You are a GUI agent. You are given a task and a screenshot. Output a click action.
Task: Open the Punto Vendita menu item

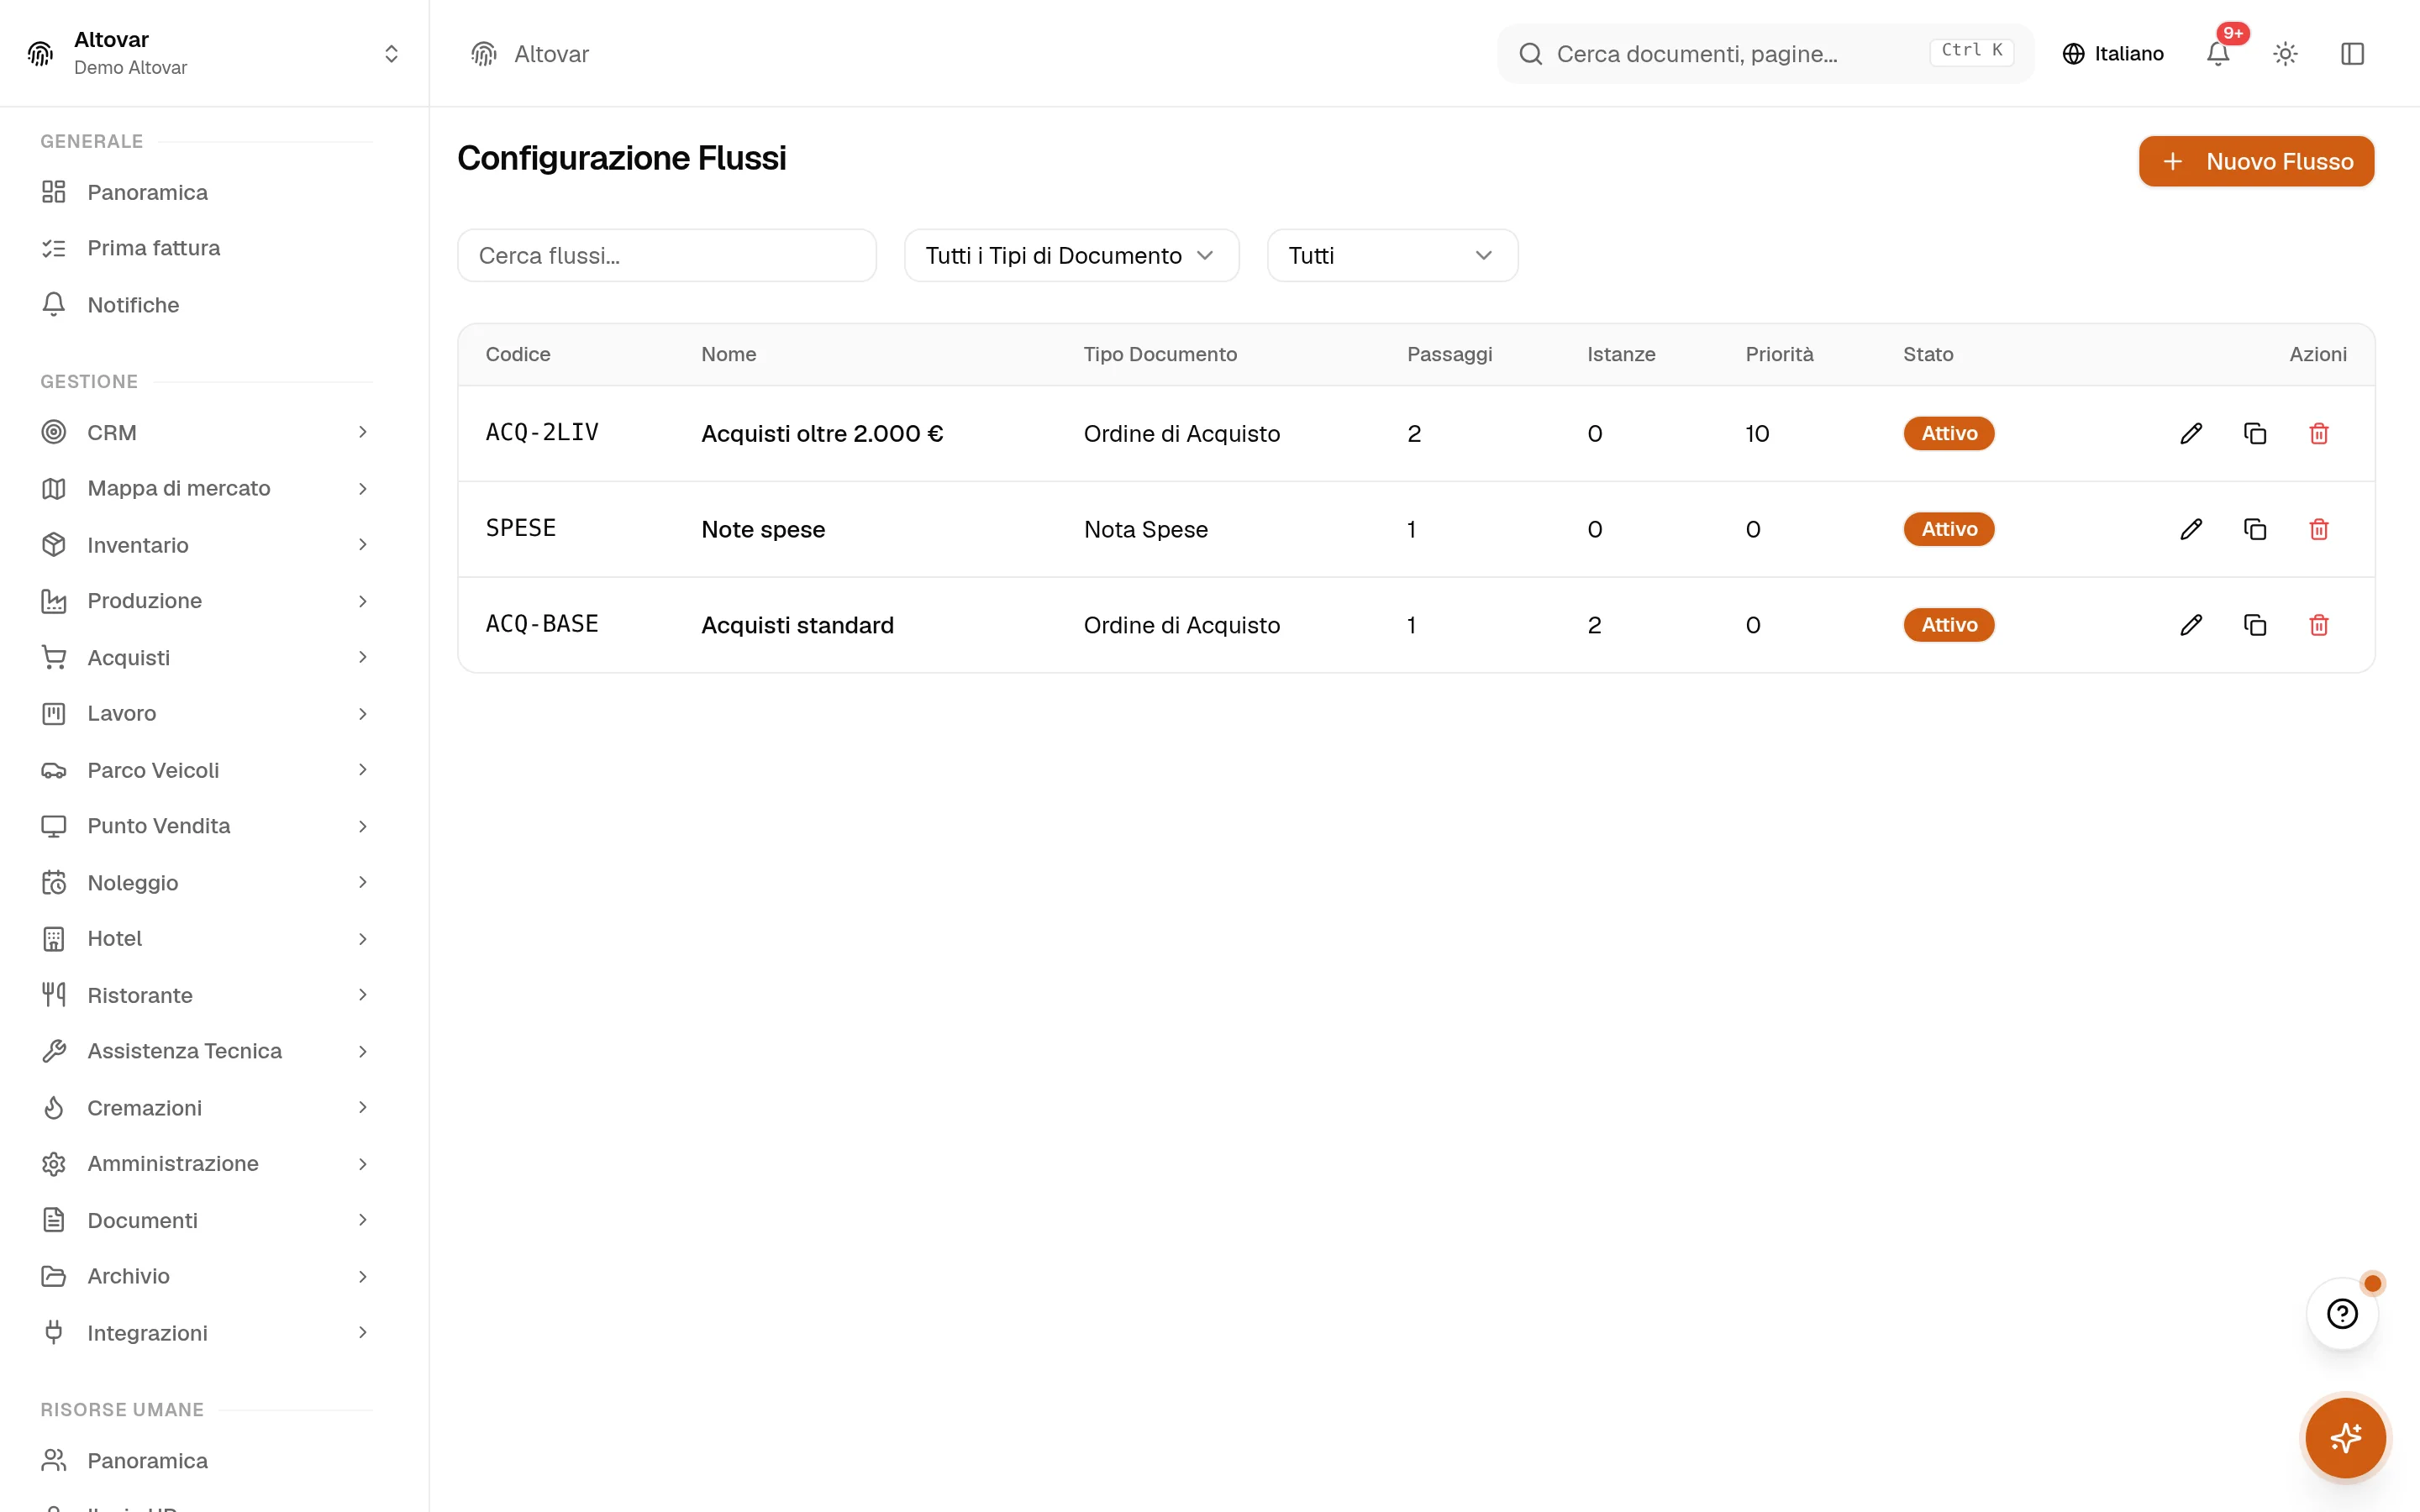click(x=205, y=826)
